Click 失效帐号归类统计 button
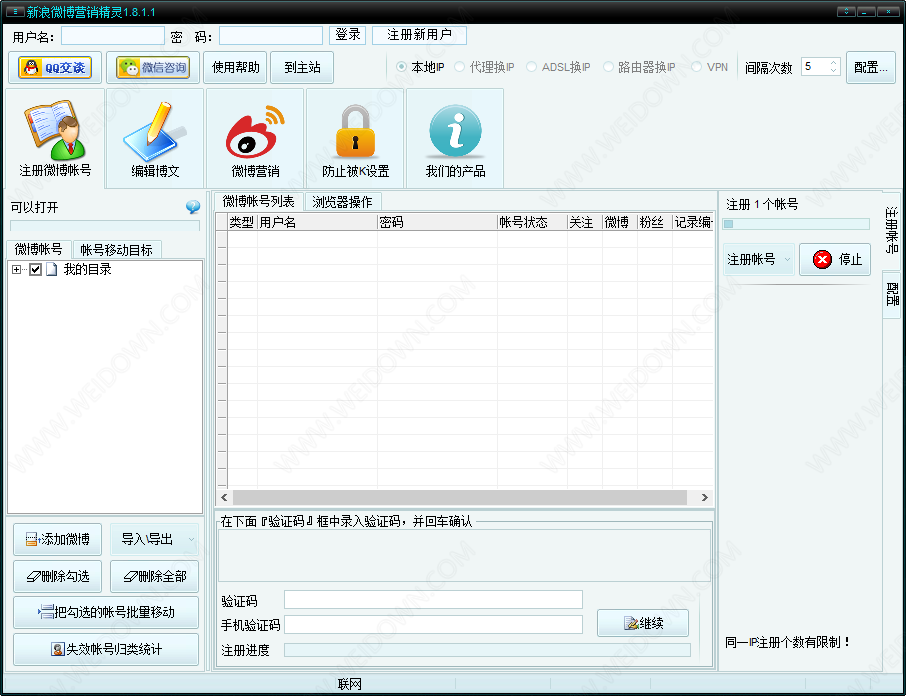 (106, 649)
